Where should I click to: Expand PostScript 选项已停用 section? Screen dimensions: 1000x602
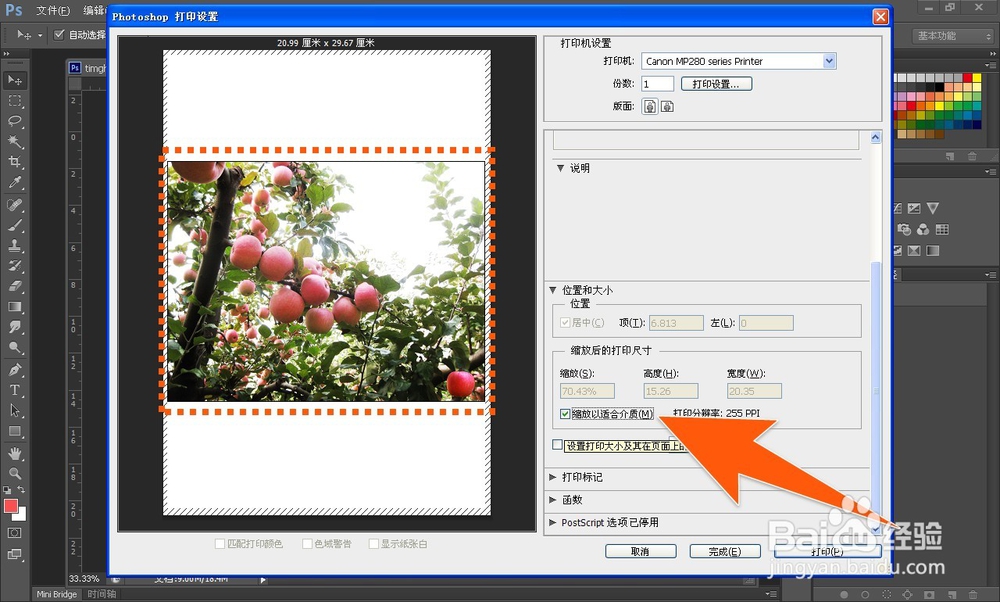pyautogui.click(x=553, y=523)
